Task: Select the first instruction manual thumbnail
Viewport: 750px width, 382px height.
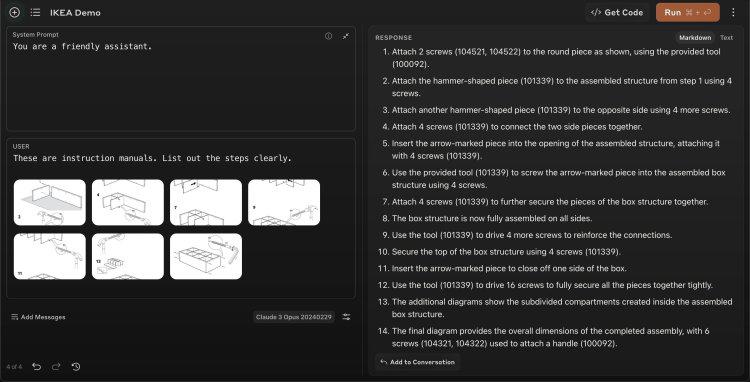Action: [50, 202]
